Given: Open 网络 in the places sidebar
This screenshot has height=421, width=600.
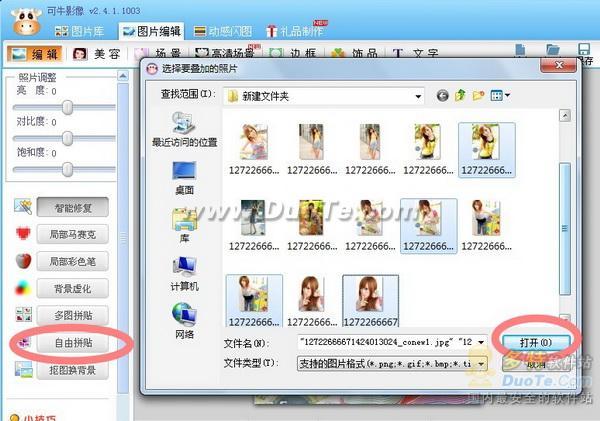Looking at the screenshot, I should [x=184, y=319].
